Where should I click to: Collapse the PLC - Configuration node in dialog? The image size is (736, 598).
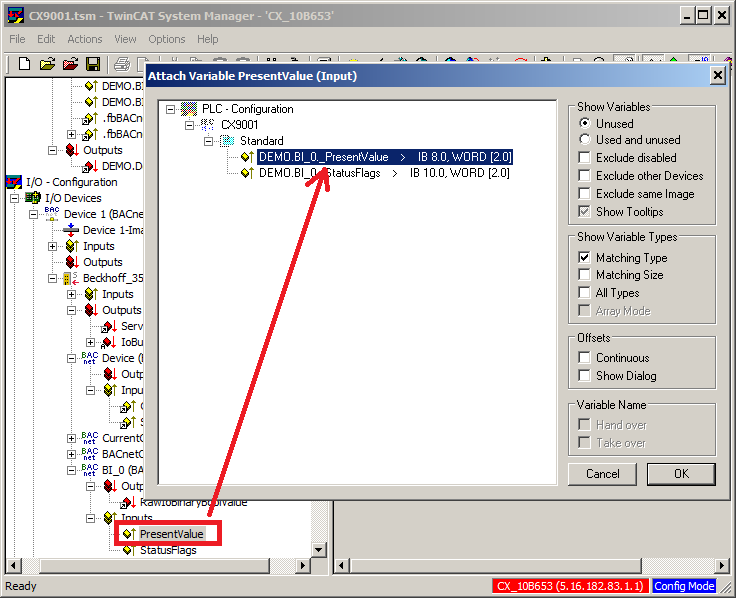pos(170,109)
